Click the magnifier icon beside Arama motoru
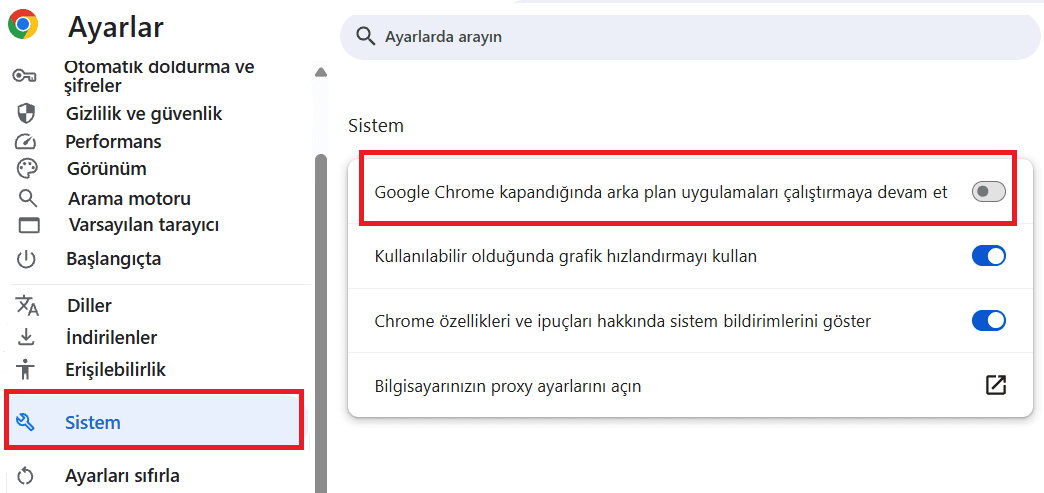This screenshot has height=493, width=1044. tap(28, 199)
